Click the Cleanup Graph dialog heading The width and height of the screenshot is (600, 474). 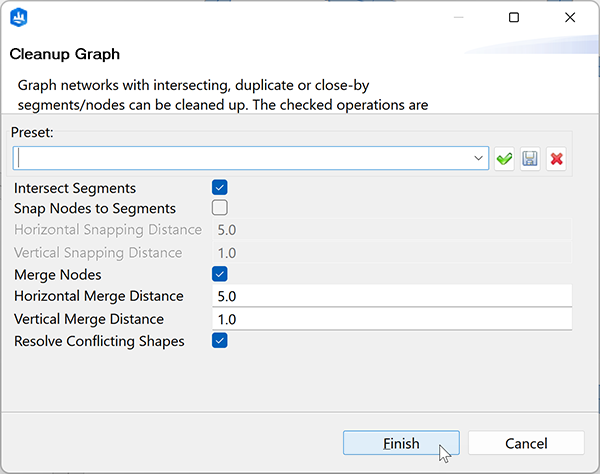click(x=65, y=54)
